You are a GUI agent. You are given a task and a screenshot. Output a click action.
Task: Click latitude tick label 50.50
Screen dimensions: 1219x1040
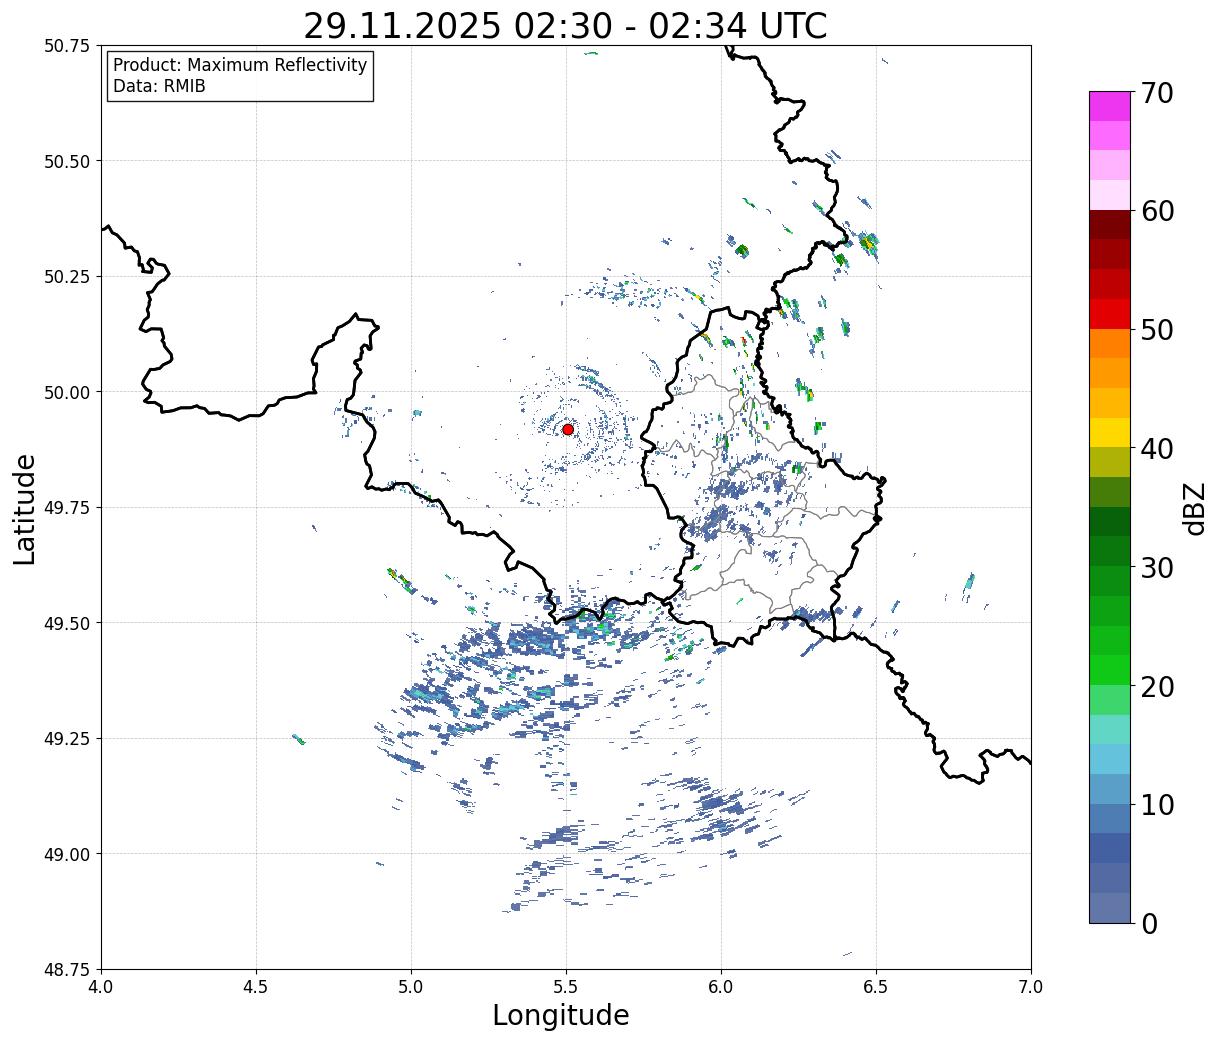[67, 161]
